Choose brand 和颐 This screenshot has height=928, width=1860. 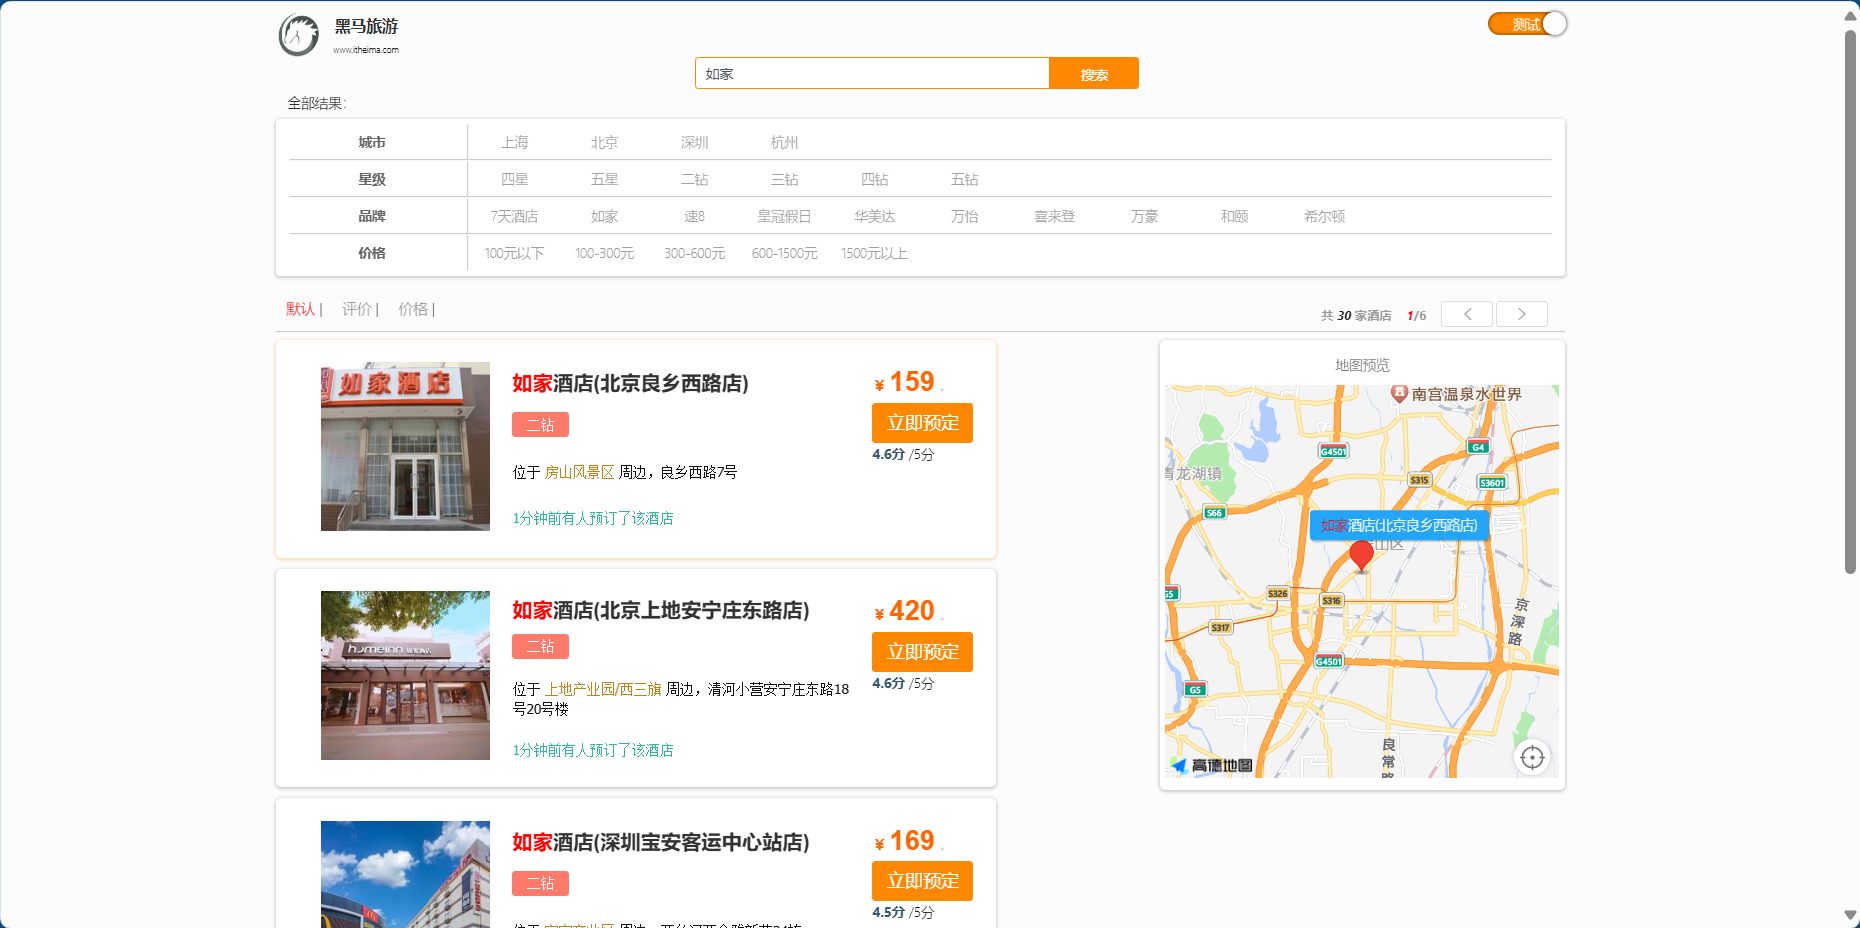coord(1235,216)
